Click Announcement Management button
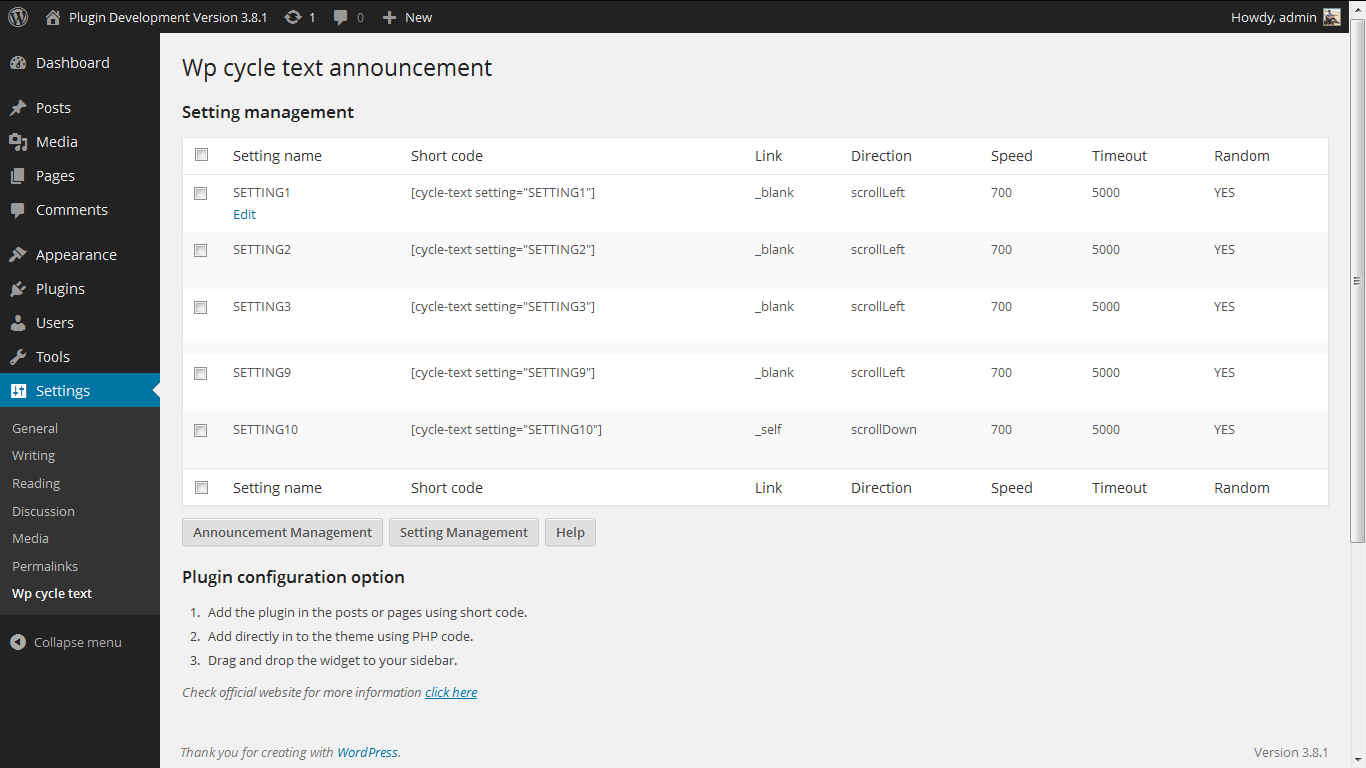The image size is (1366, 768). point(282,532)
